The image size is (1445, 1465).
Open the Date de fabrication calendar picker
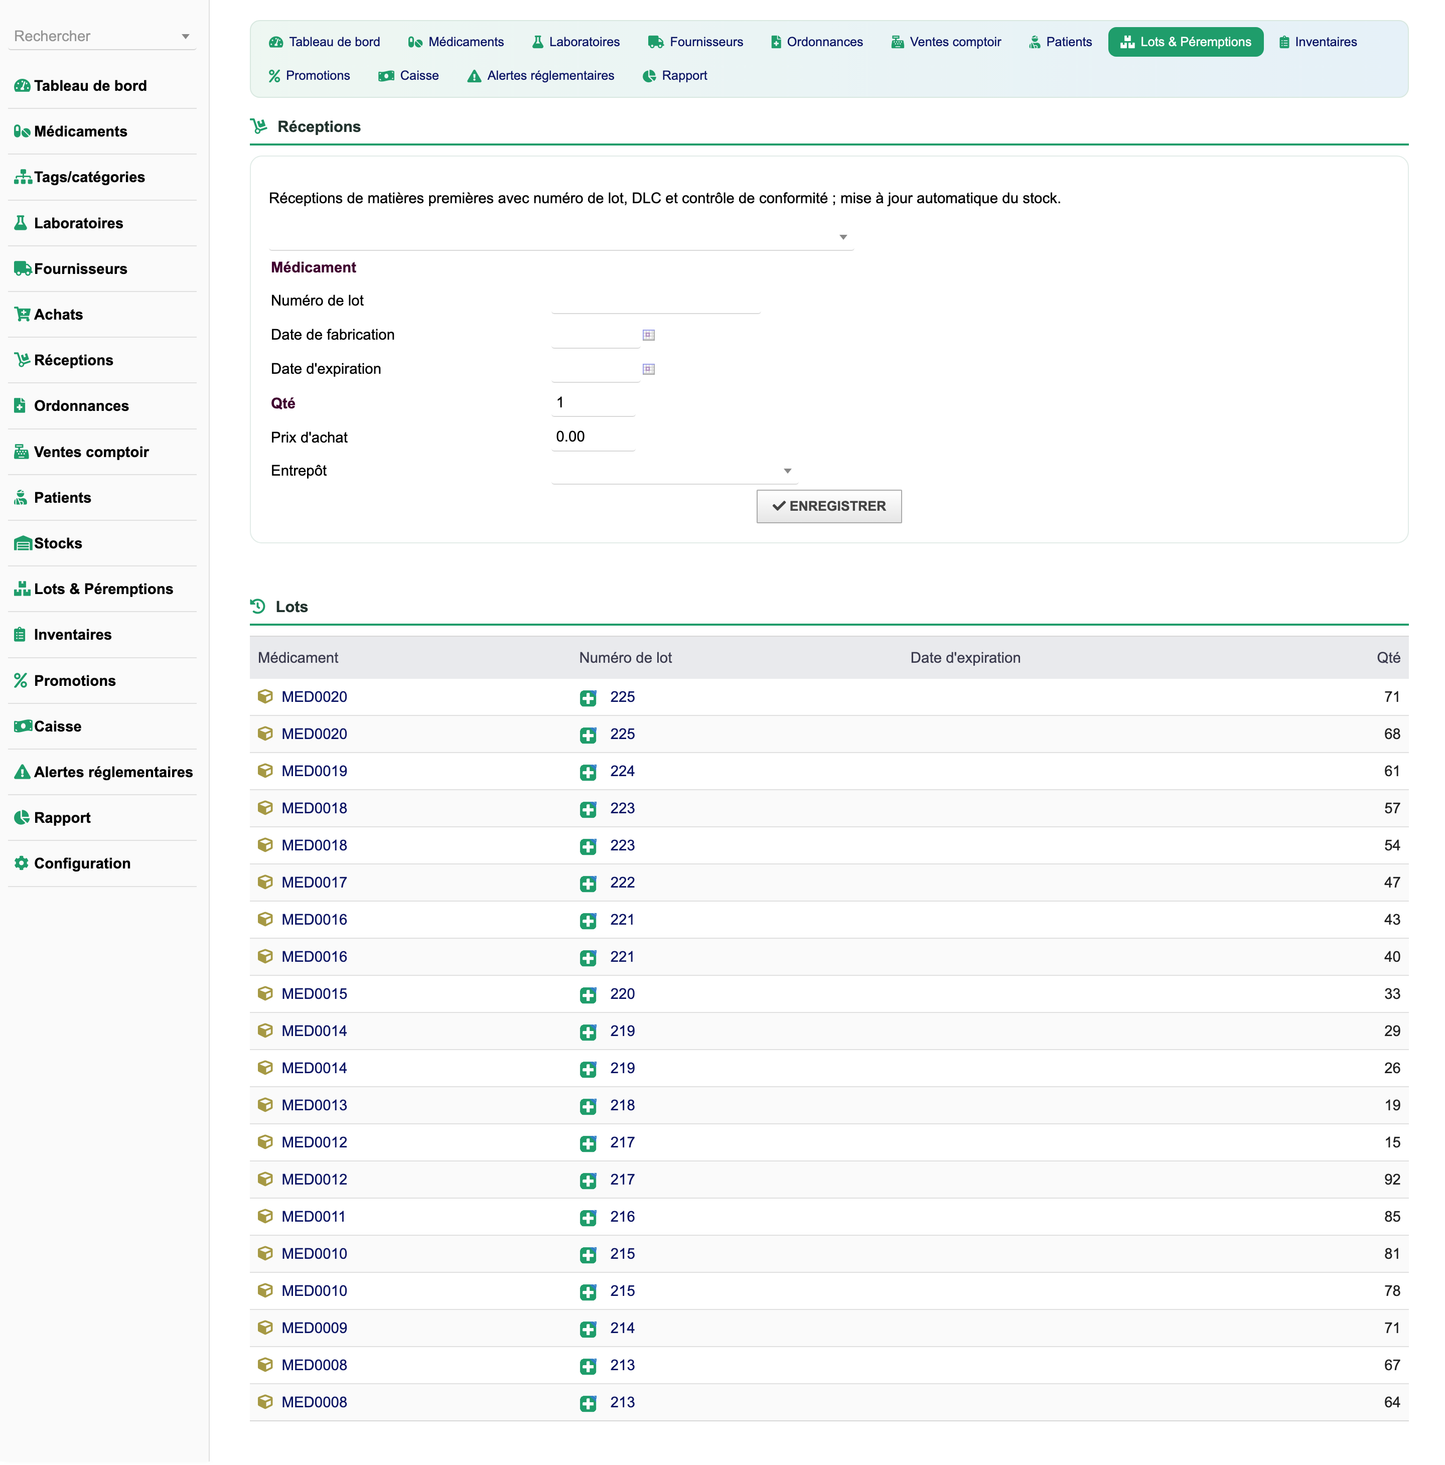pyautogui.click(x=648, y=335)
